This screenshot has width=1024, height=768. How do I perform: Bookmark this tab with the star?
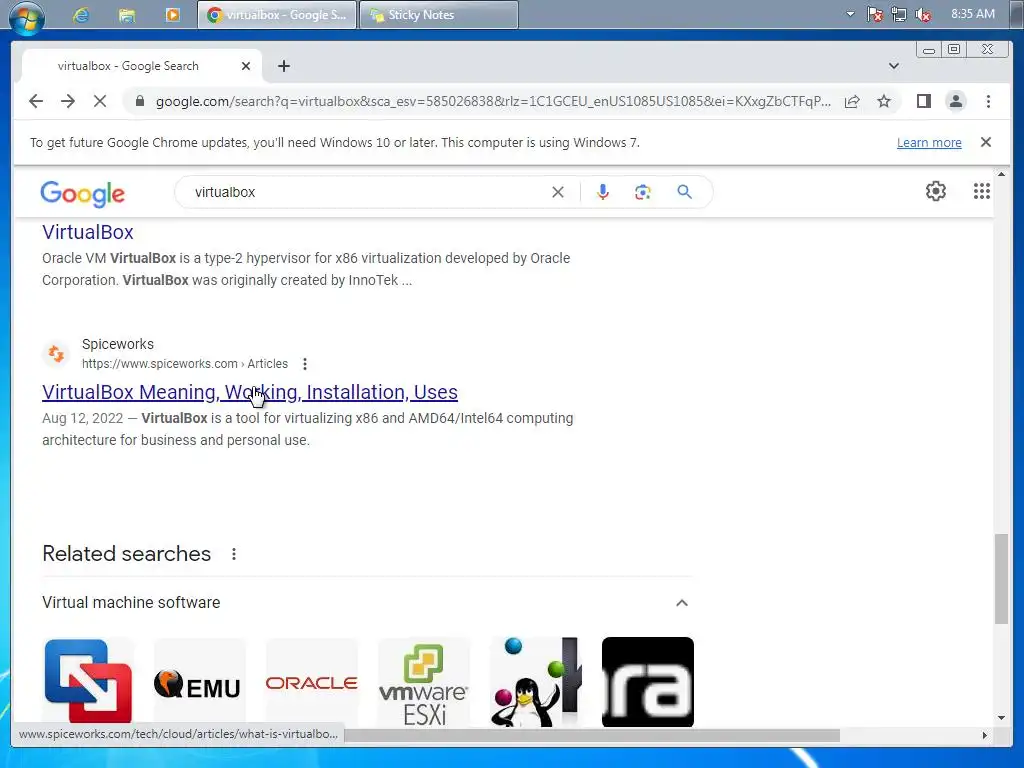[x=884, y=101]
